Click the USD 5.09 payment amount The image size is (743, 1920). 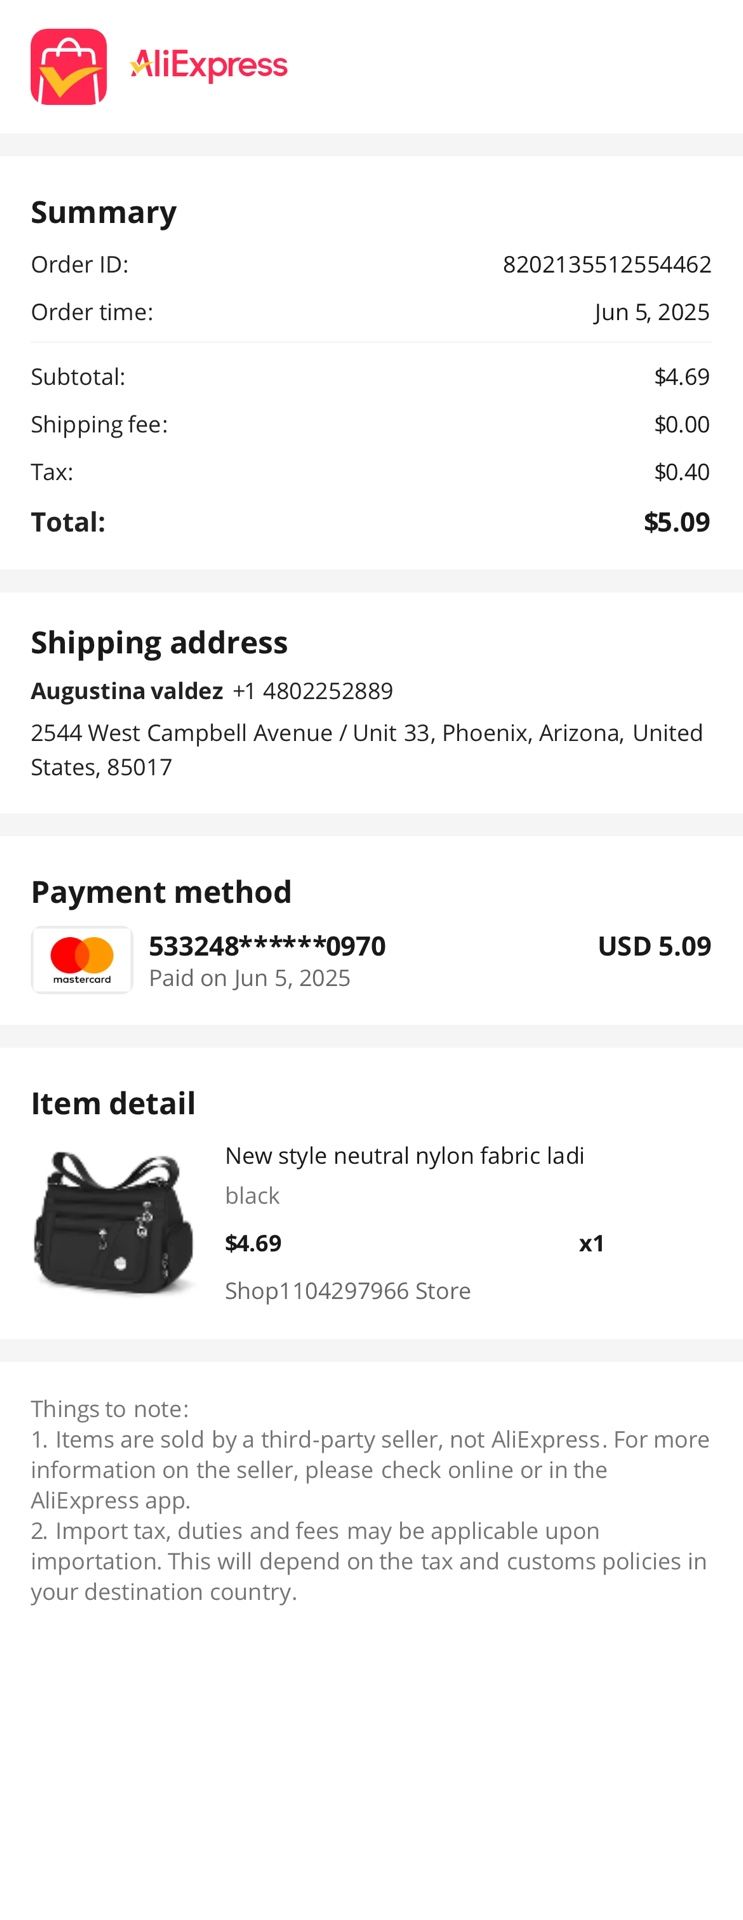pyautogui.click(x=655, y=946)
